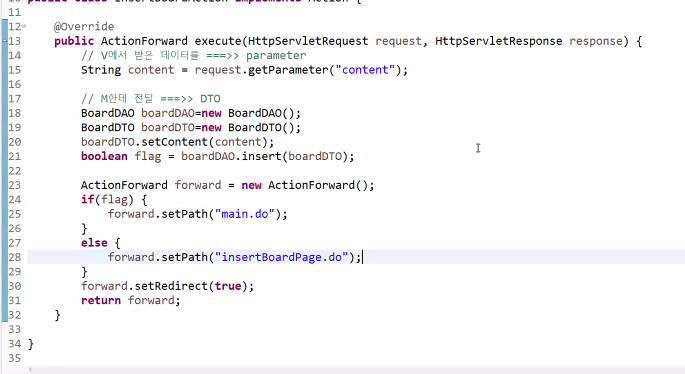Click line number 35 in the gutter
The height and width of the screenshot is (374, 685).
[14, 358]
